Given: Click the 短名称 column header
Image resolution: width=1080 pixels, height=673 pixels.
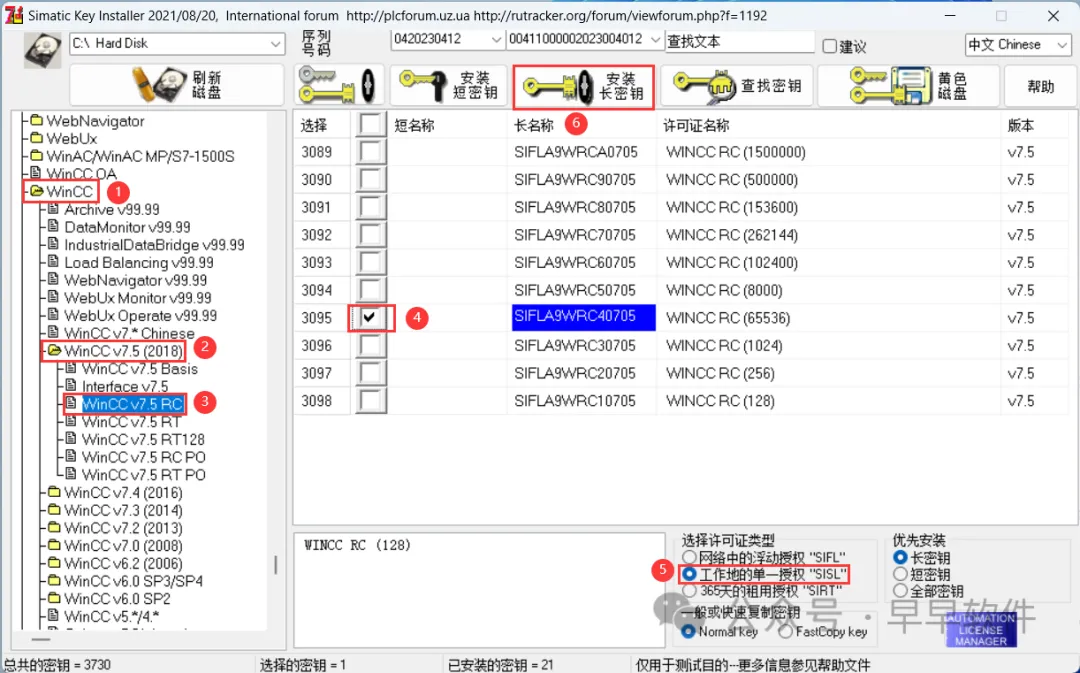Looking at the screenshot, I should coord(415,125).
